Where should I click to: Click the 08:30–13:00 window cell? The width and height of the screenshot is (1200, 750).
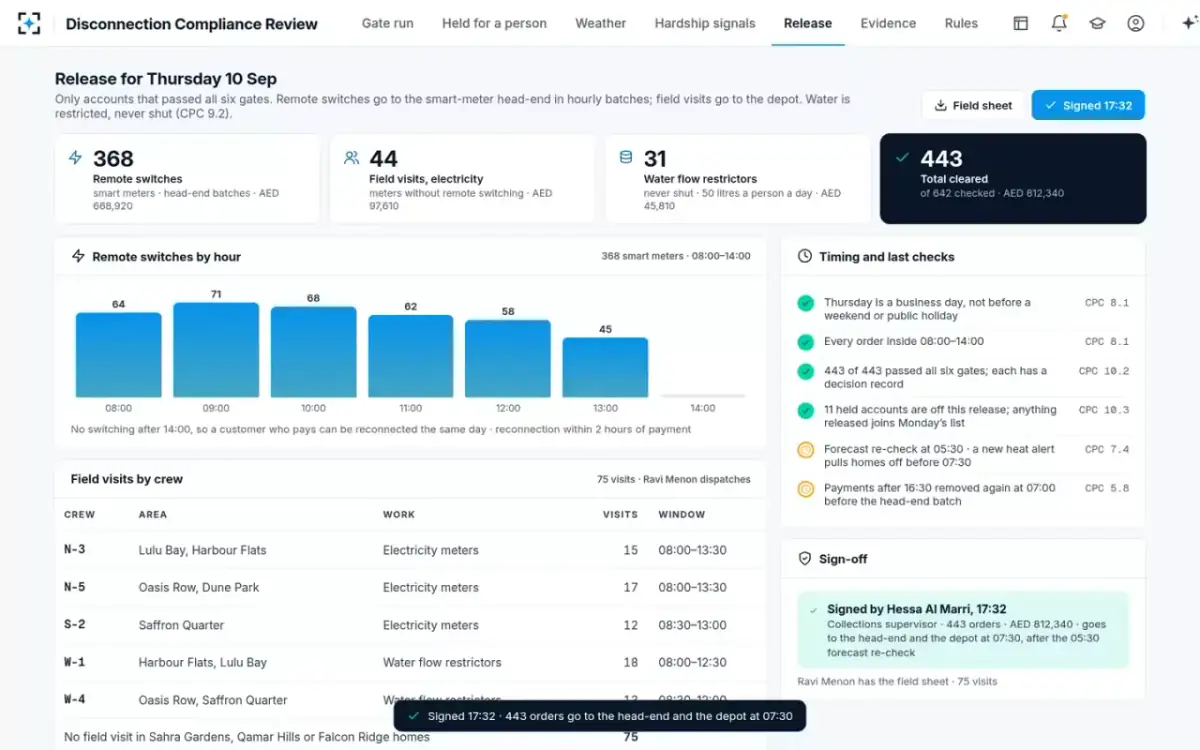[692, 625]
